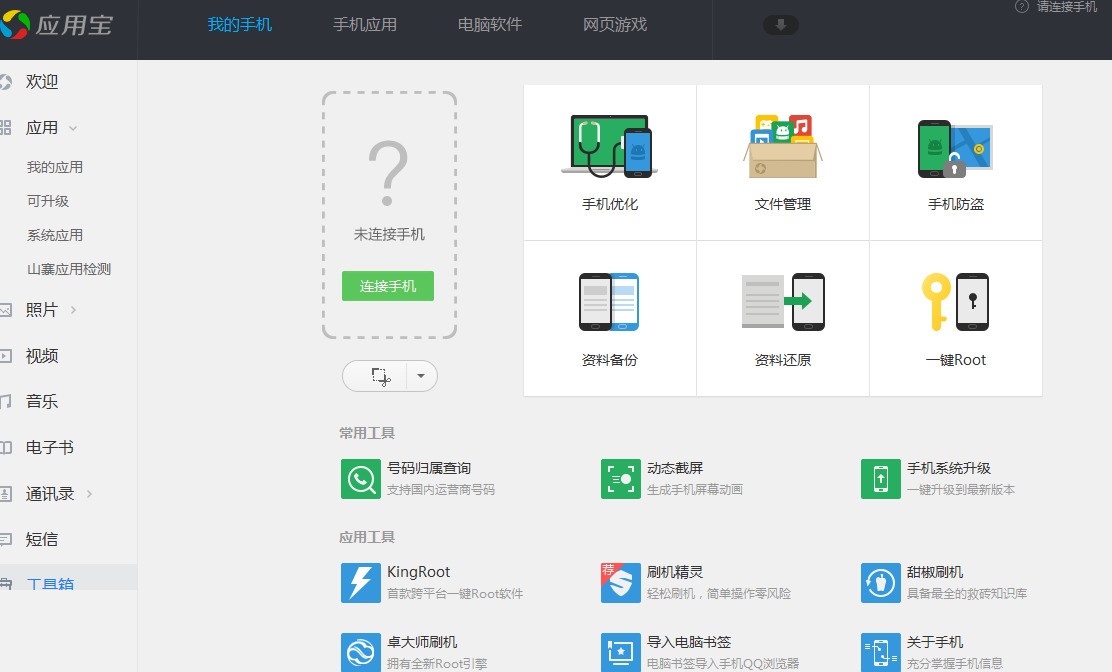The width and height of the screenshot is (1112, 672).
Task: Switch to 电脑软件 tab
Action: coord(490,25)
